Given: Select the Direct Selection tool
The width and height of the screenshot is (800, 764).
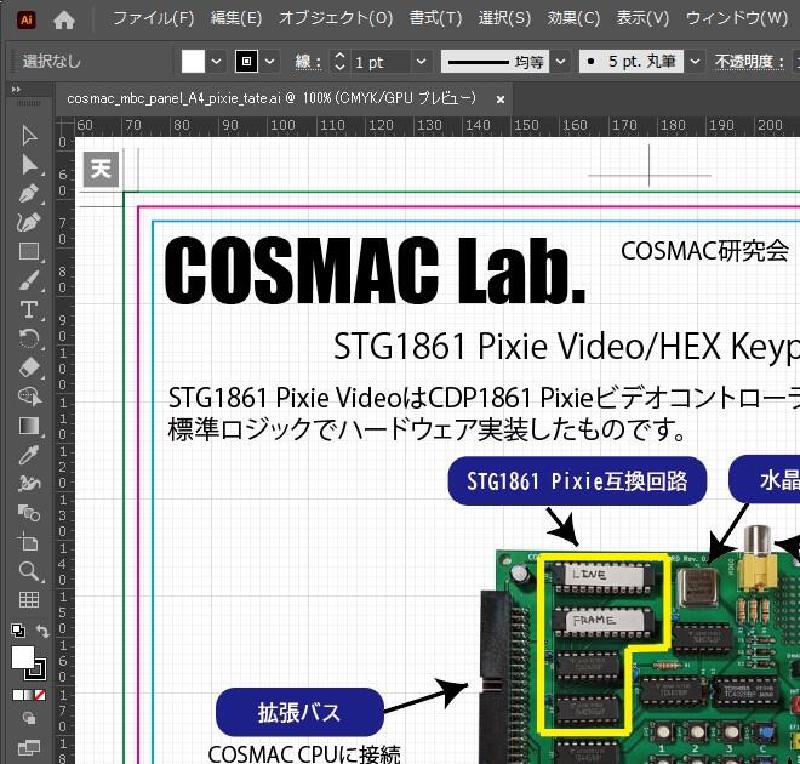Looking at the screenshot, I should coord(30,163).
